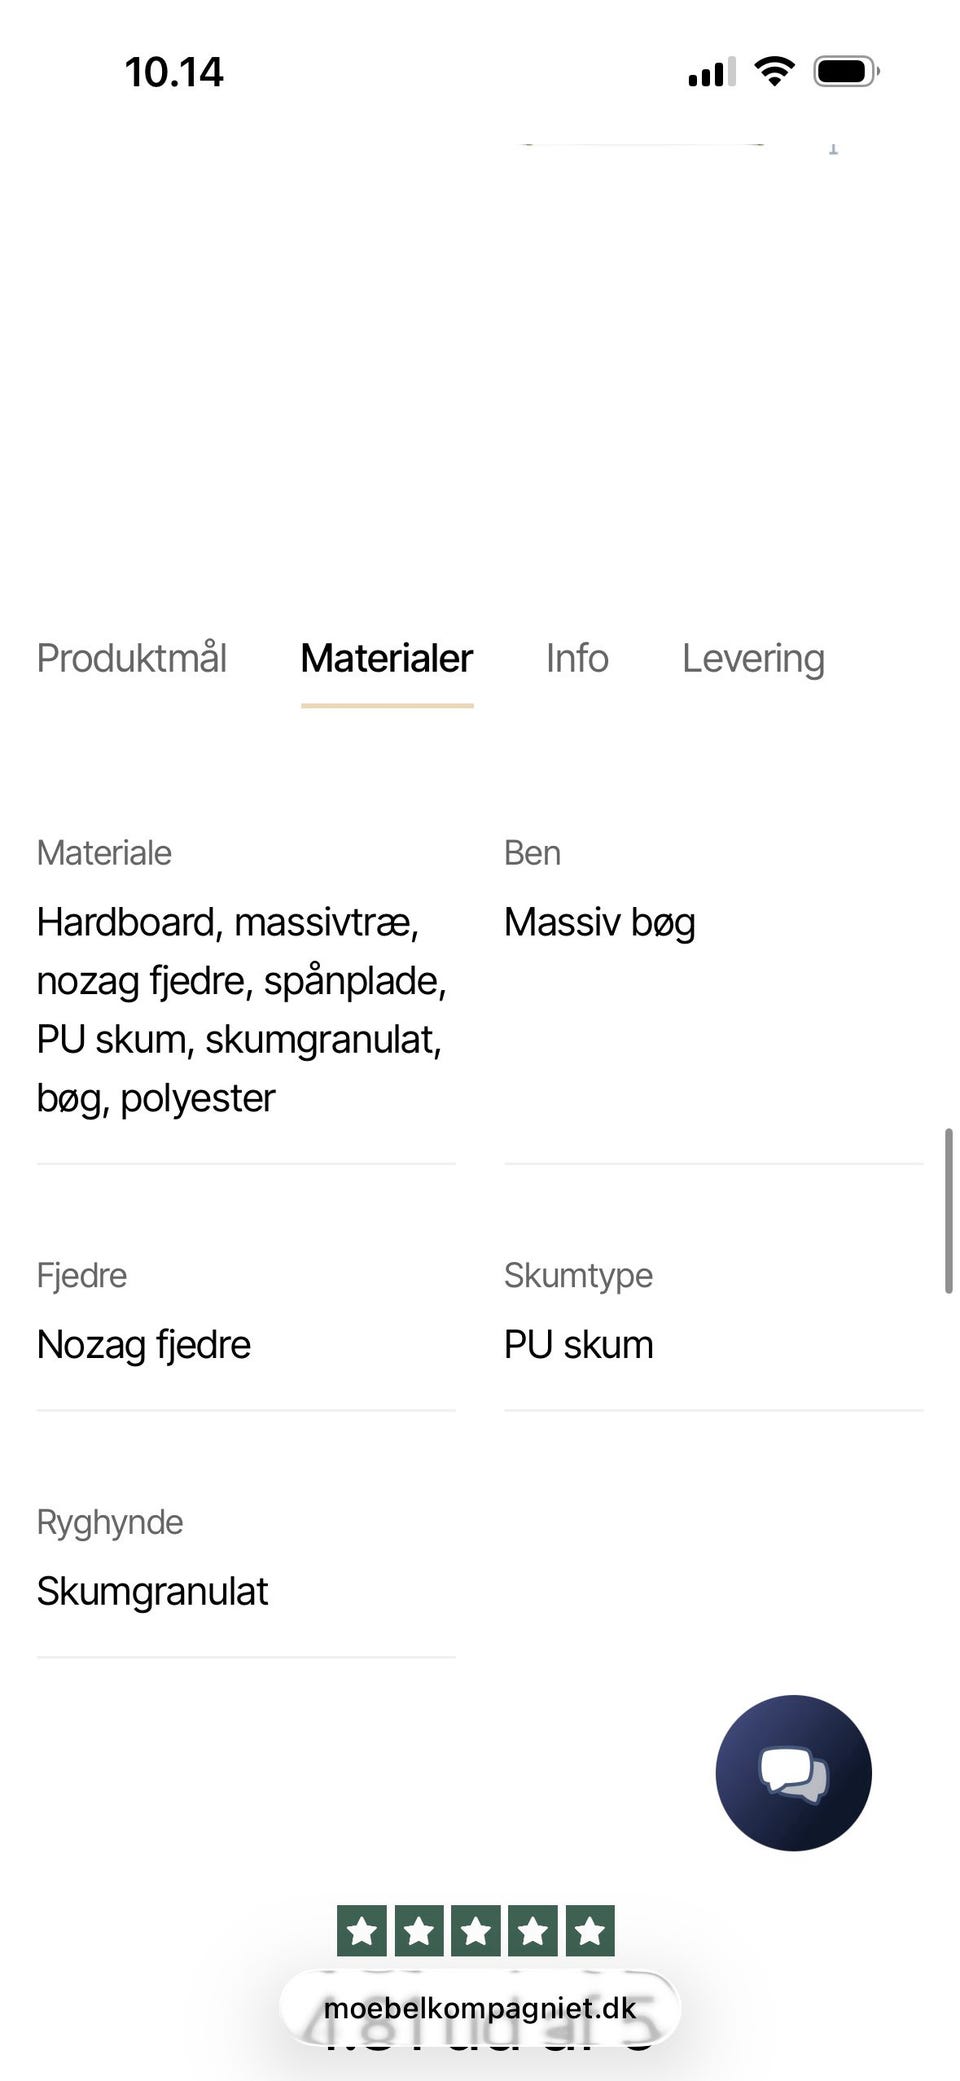Tap the Skumgranulat value under Ryghynde
Screen dimensions: 960x2081
[152, 1591]
